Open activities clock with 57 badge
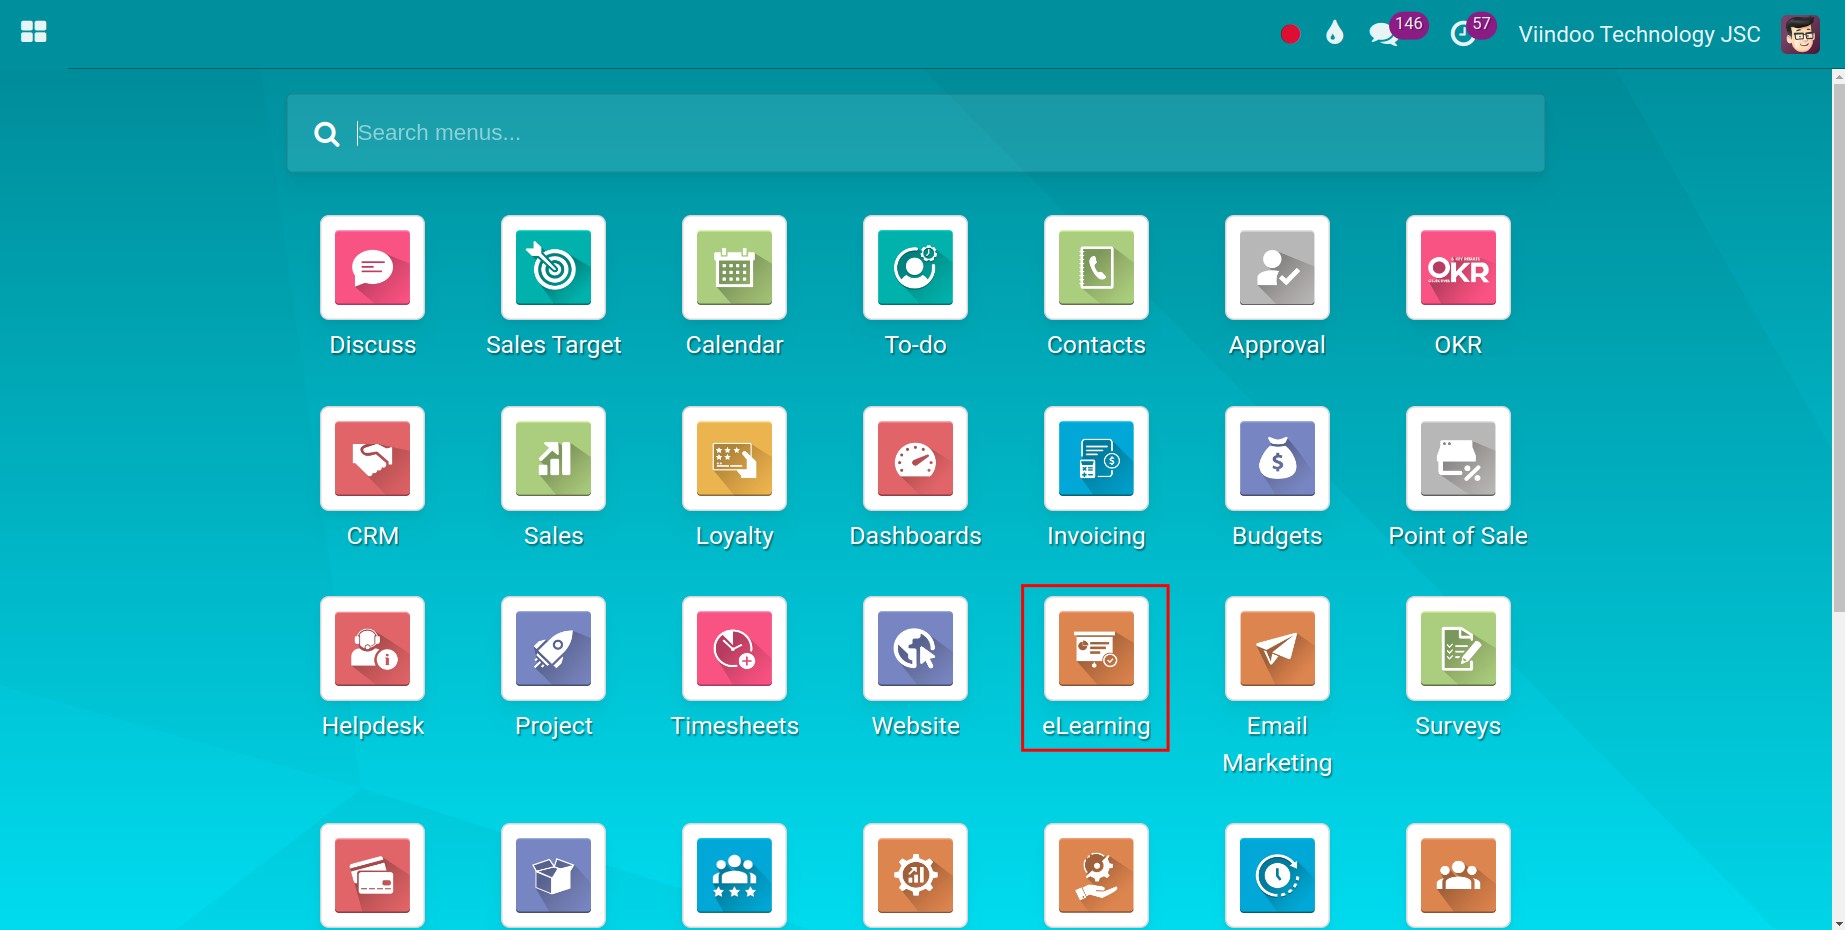Viewport: 1845px width, 930px height. pyautogui.click(x=1472, y=31)
